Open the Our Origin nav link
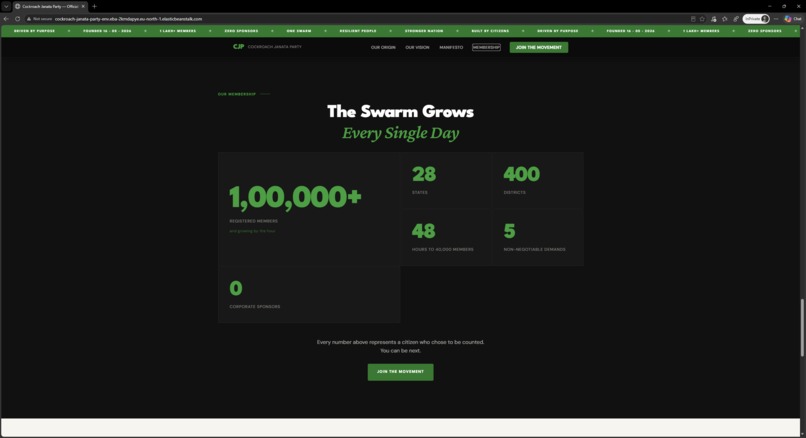This screenshot has width=806, height=438. pos(383,47)
